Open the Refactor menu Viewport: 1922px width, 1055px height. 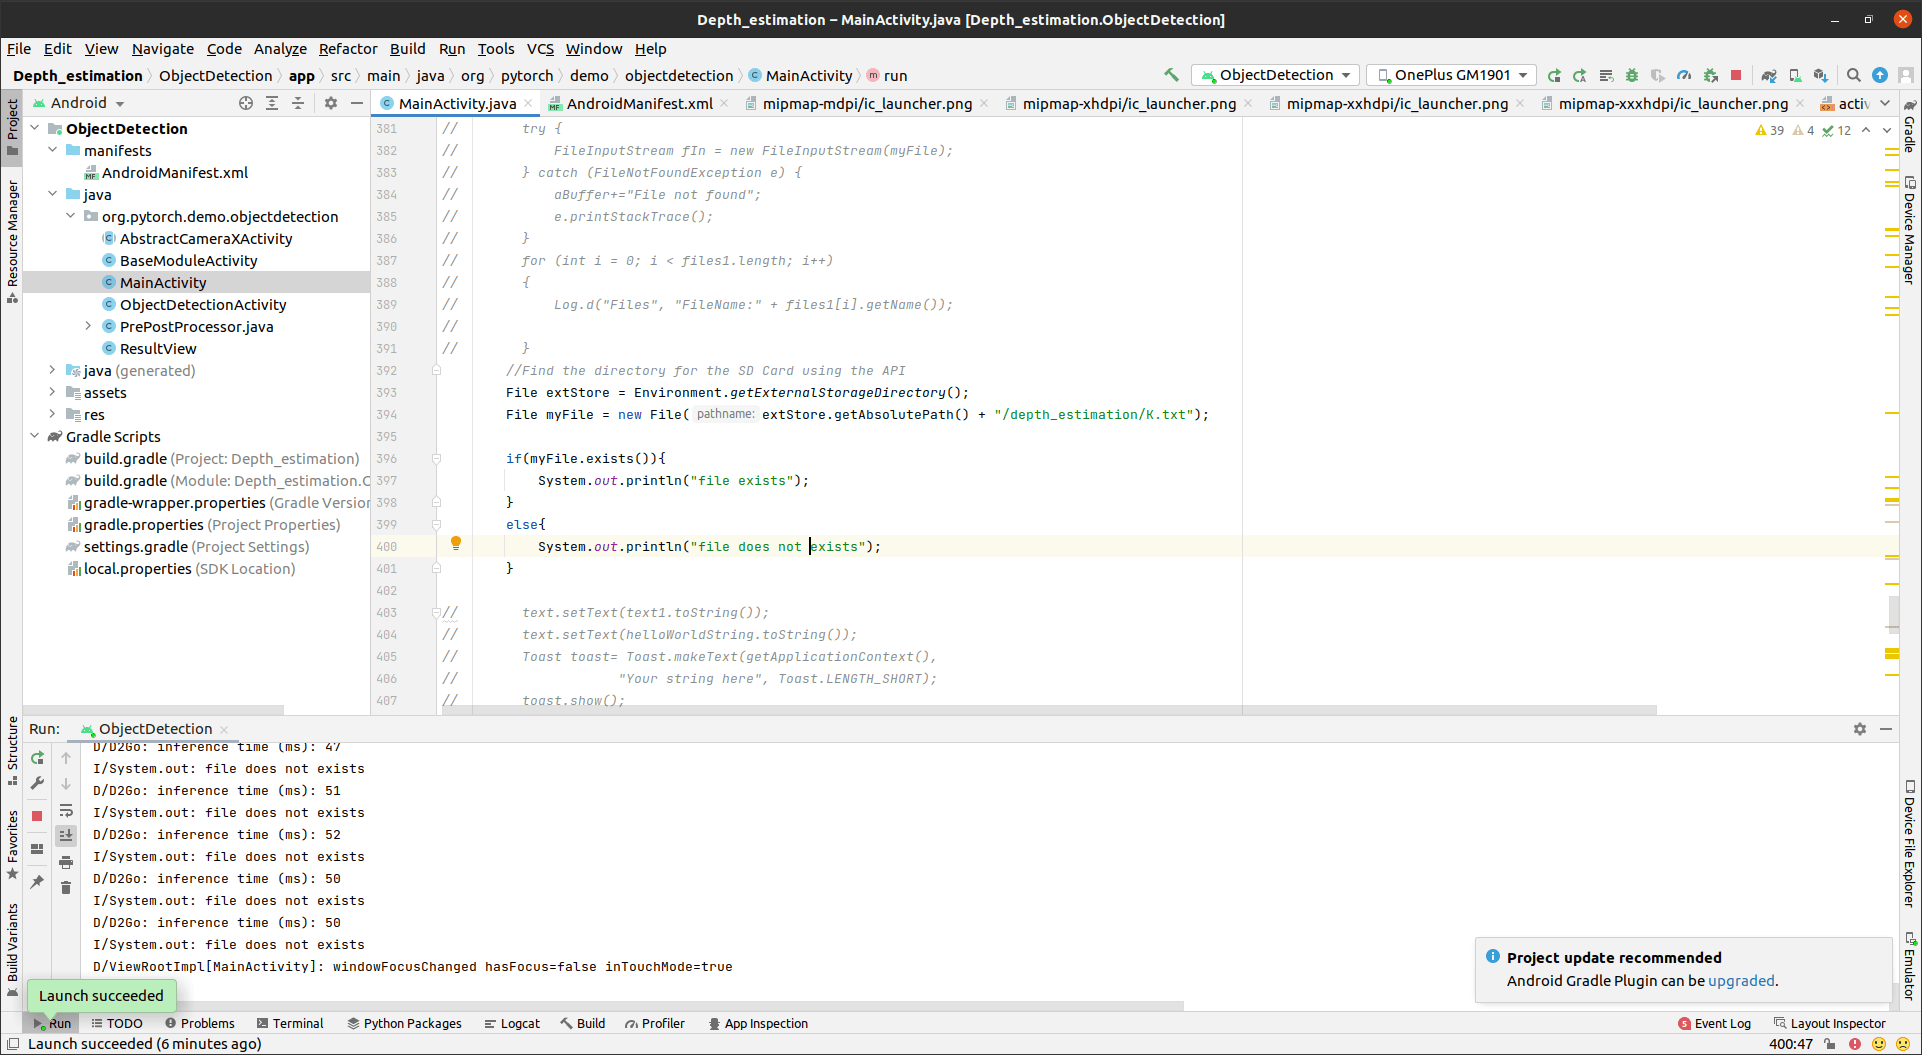click(348, 49)
